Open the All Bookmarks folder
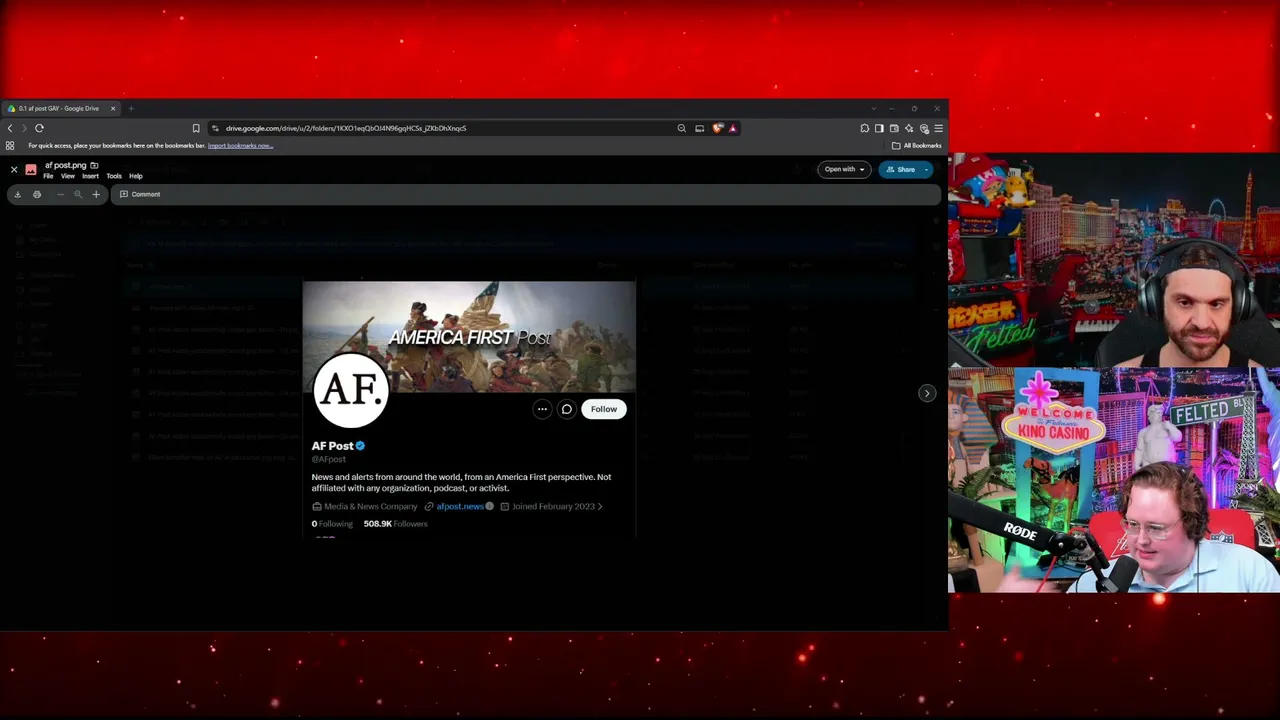Image resolution: width=1280 pixels, height=720 pixels. pos(917,145)
